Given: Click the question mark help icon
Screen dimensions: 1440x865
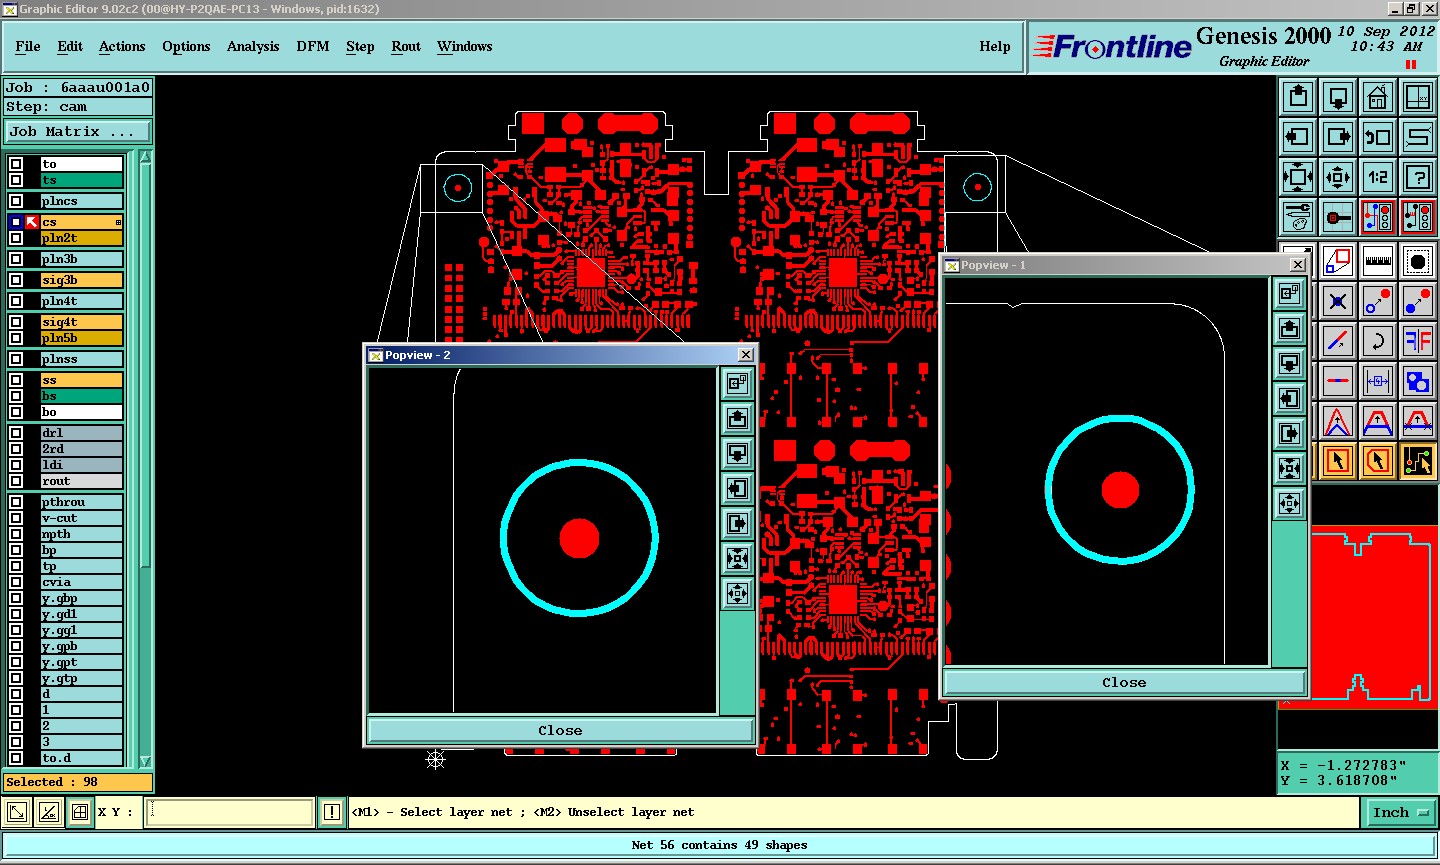Looking at the screenshot, I should point(1418,177).
